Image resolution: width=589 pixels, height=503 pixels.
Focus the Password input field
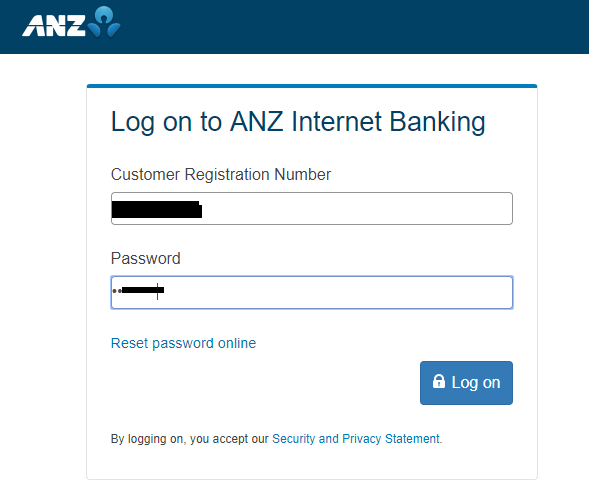point(312,293)
